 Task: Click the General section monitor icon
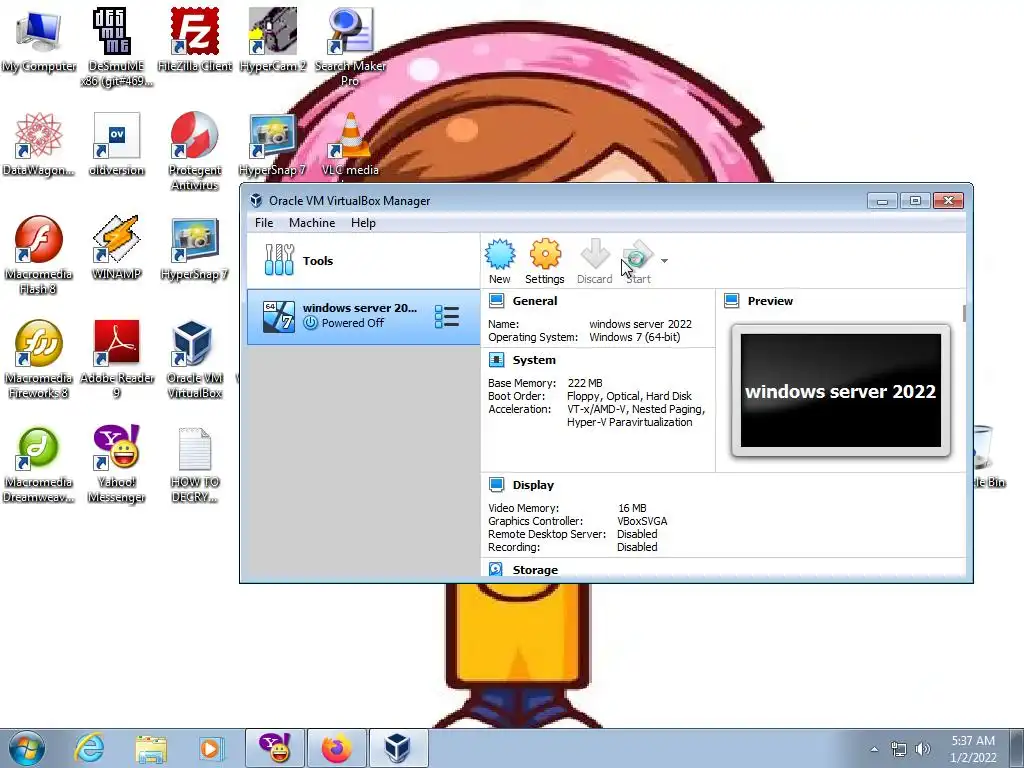[x=496, y=301]
